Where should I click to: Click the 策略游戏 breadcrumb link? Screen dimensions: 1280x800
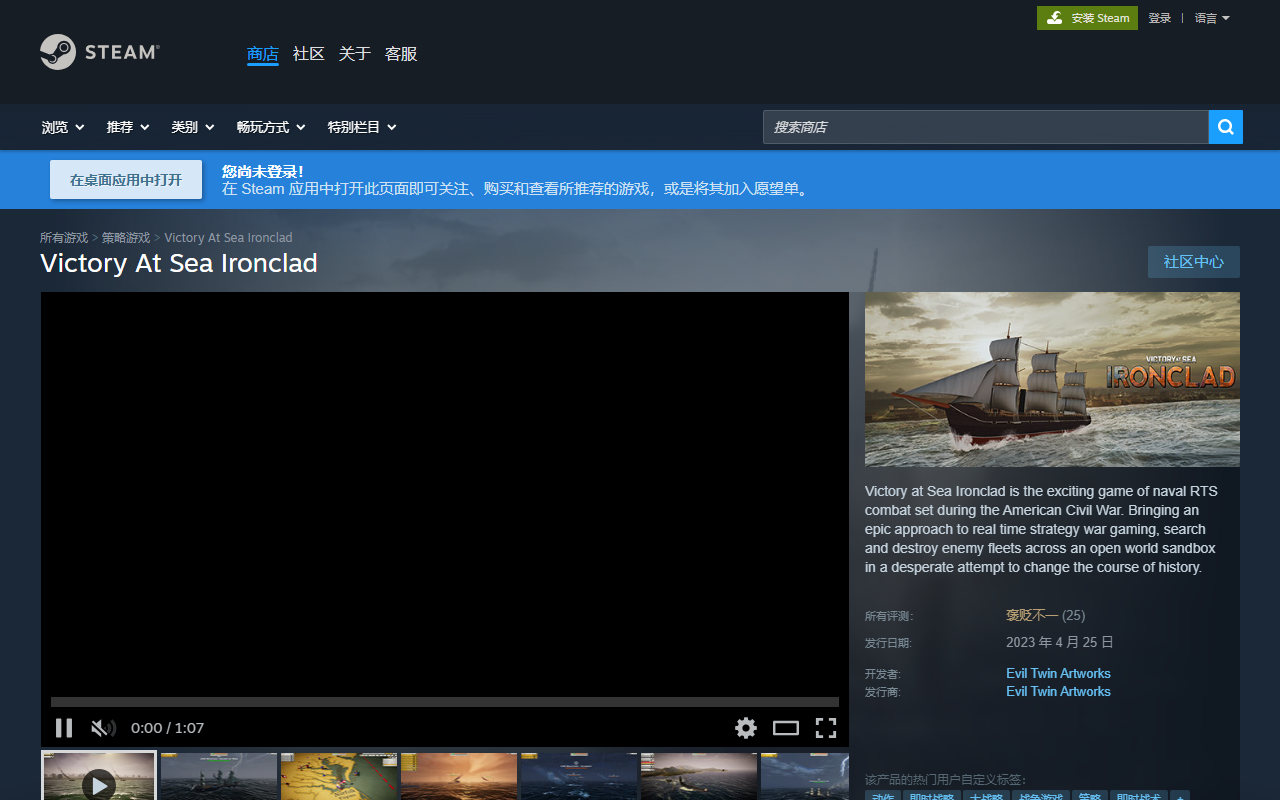(126, 238)
